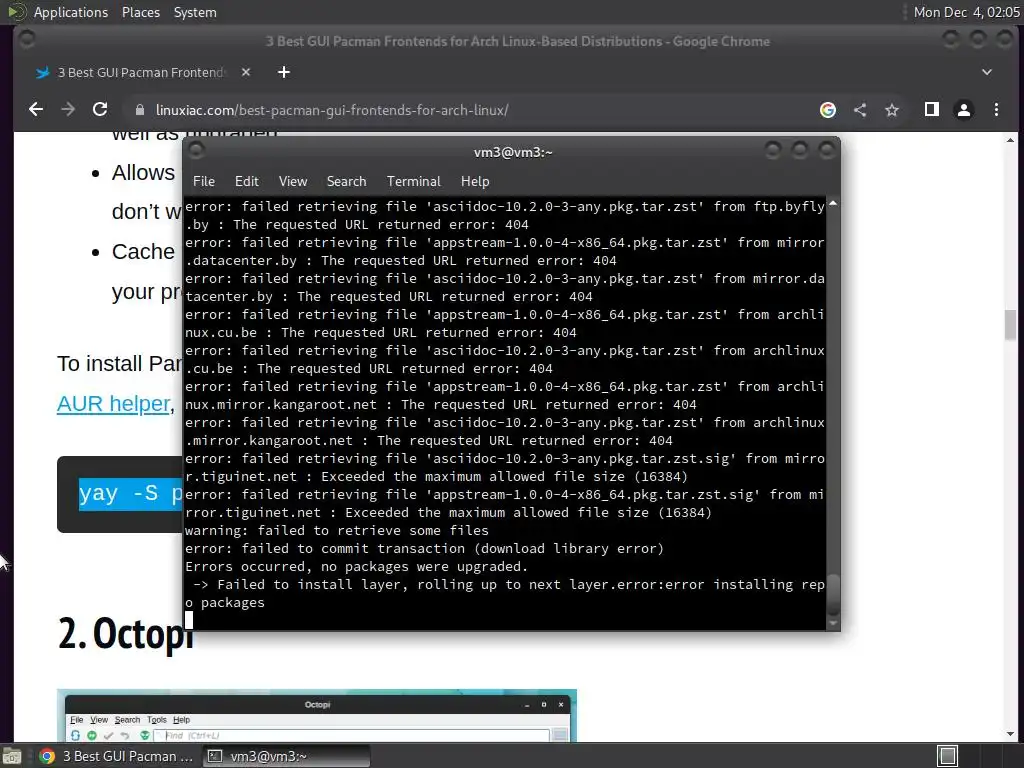Open terminal File menu
1024x768 pixels.
pos(204,182)
